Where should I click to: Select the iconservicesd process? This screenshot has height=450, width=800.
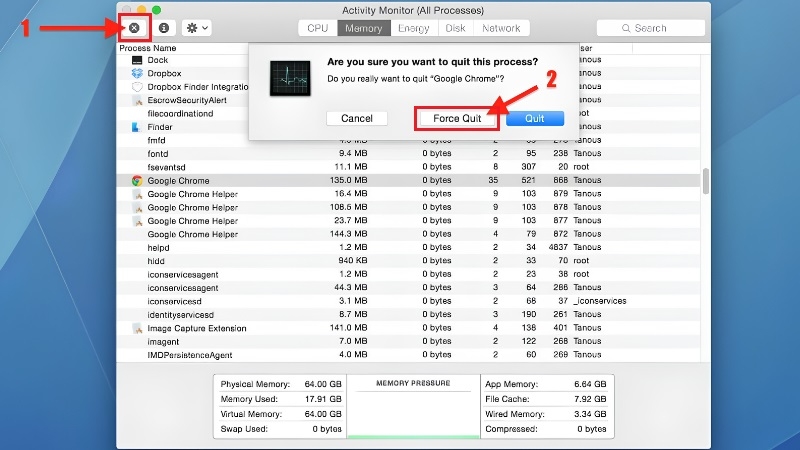pyautogui.click(x=408, y=301)
